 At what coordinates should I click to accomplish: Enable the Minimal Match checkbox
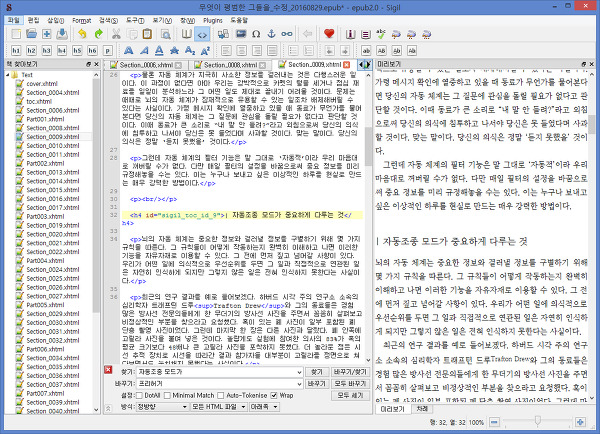tap(167, 395)
